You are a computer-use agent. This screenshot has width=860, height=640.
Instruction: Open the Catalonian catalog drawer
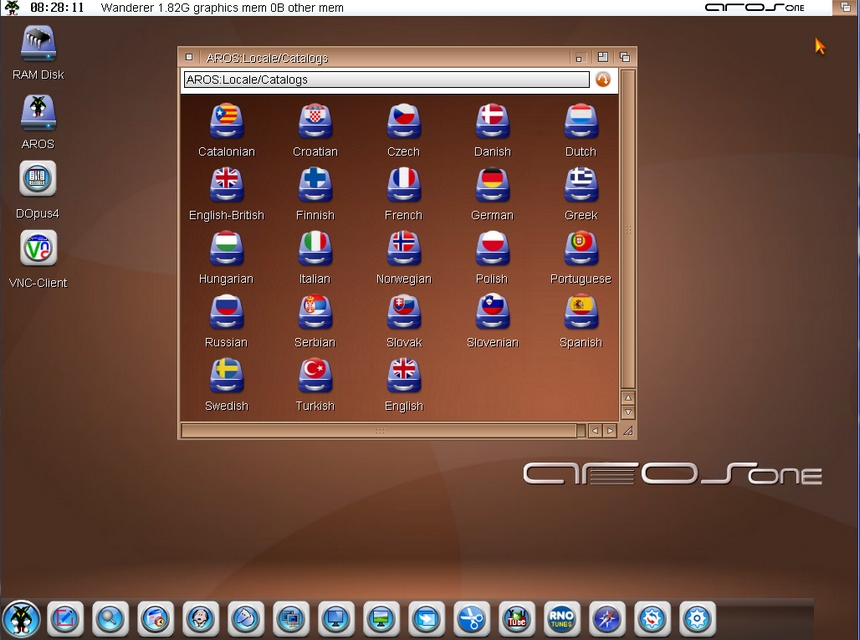[227, 123]
